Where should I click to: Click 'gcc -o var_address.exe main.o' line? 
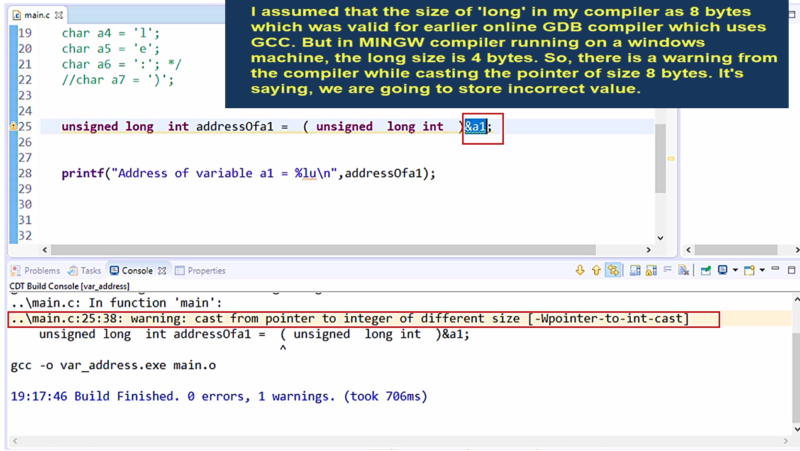pos(113,365)
